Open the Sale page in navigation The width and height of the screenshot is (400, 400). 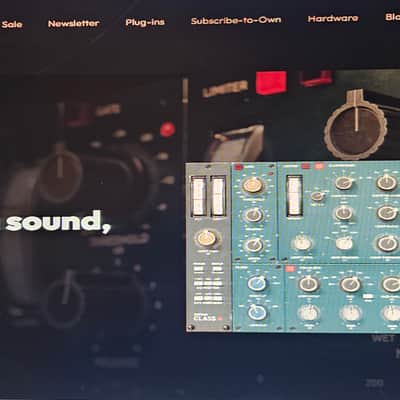(12, 24)
